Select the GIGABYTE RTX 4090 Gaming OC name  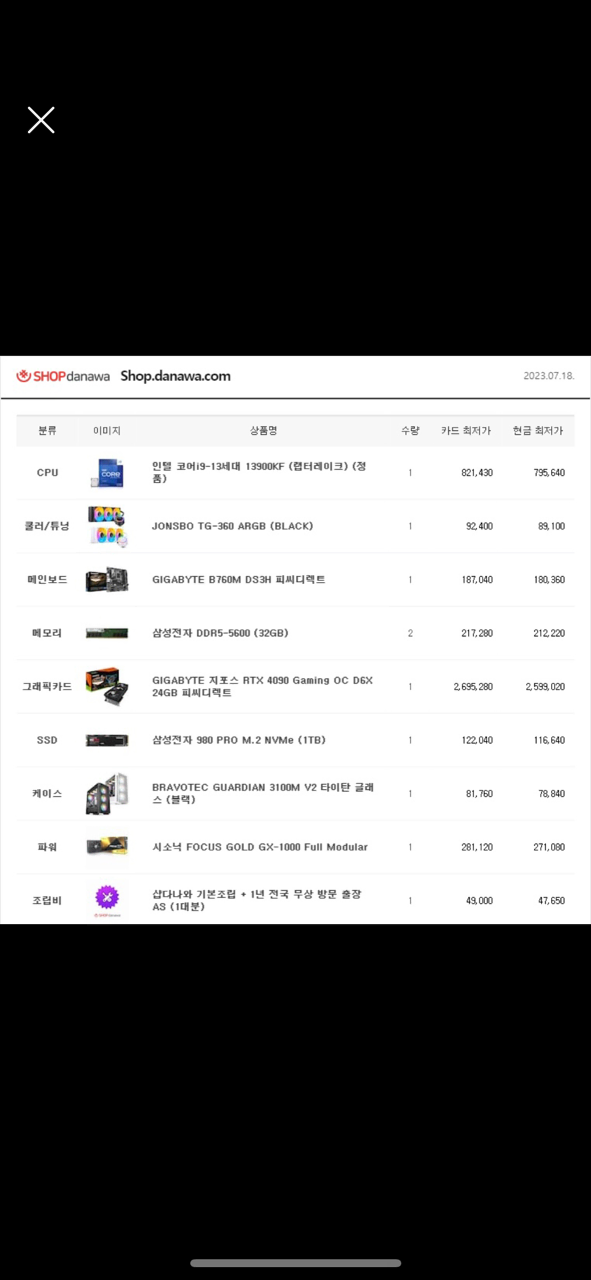[x=262, y=686]
